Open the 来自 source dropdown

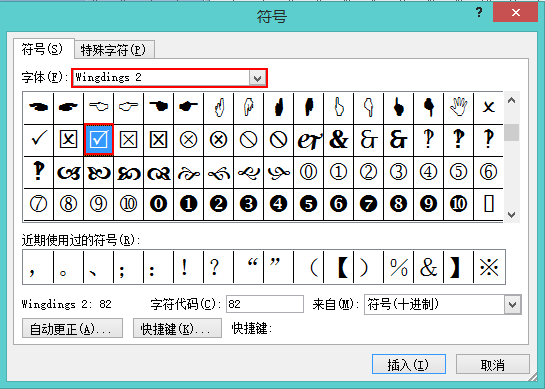click(513, 305)
